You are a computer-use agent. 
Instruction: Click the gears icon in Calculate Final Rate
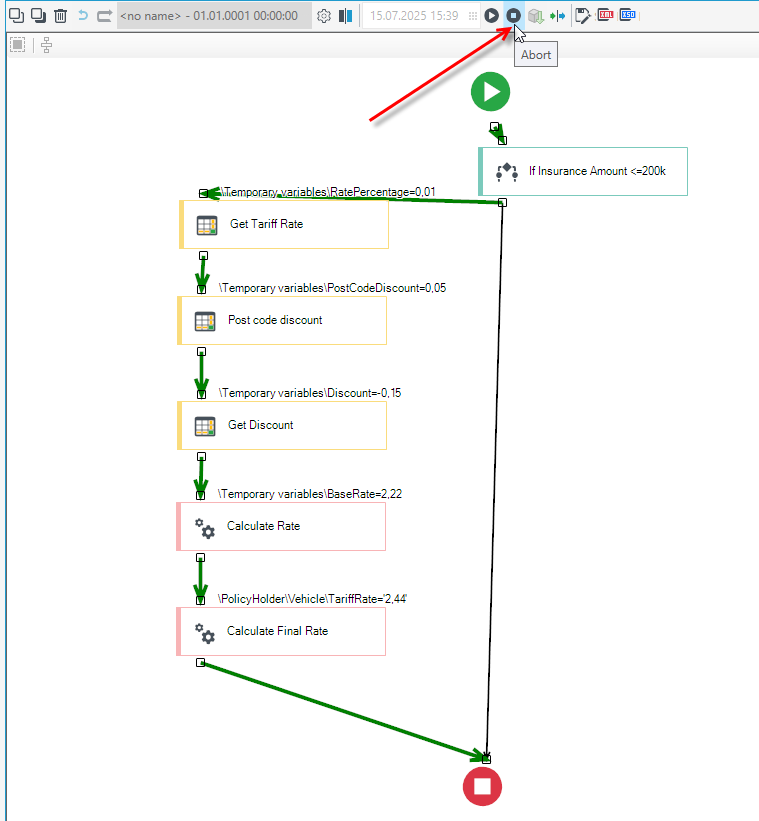pyautogui.click(x=205, y=633)
